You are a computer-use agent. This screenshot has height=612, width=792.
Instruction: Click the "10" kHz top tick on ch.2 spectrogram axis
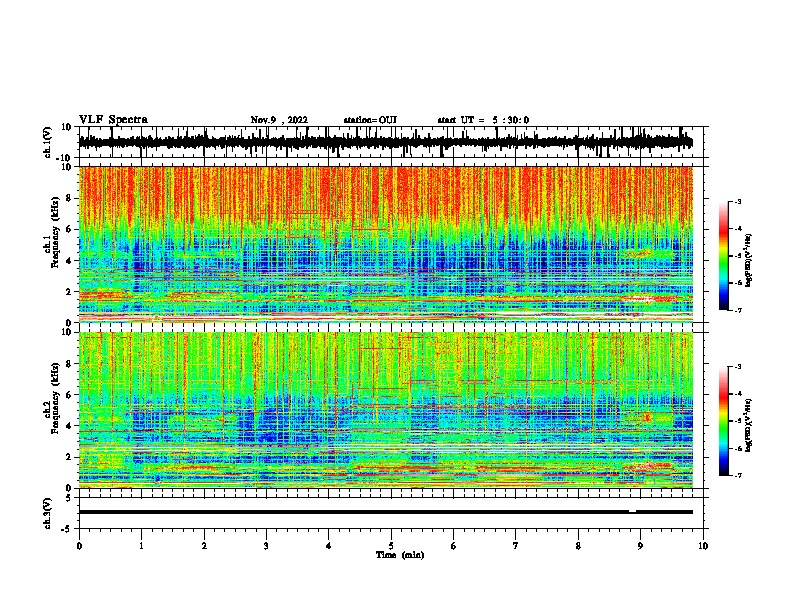(67, 332)
